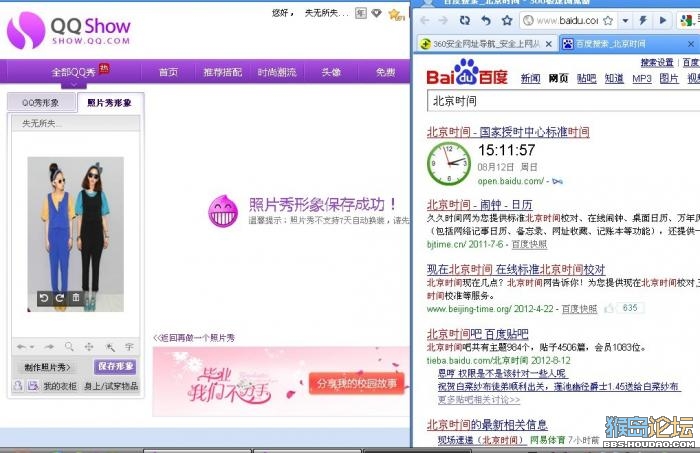Expand the 全部QQ秀 dropdown menu
This screenshot has height=453, width=700.
coord(73,84)
